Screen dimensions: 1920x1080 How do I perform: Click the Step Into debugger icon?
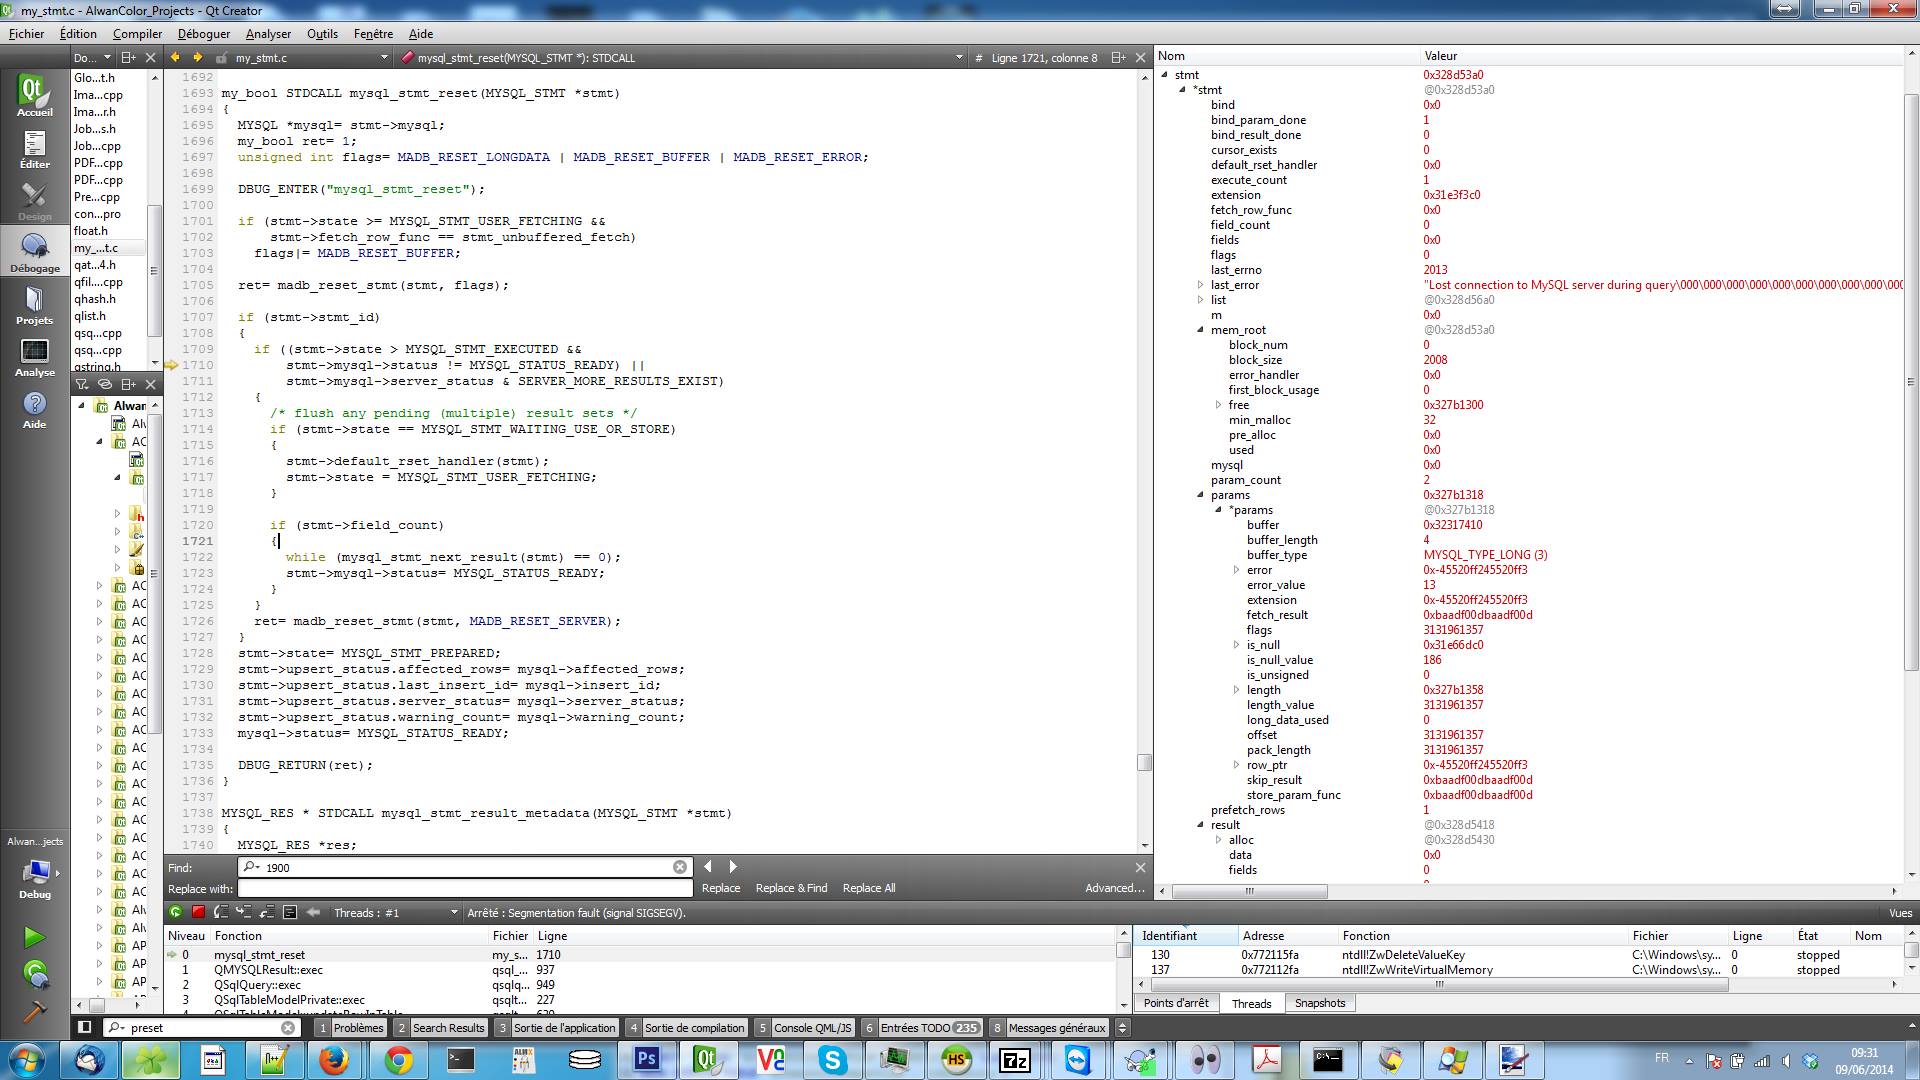(x=244, y=912)
